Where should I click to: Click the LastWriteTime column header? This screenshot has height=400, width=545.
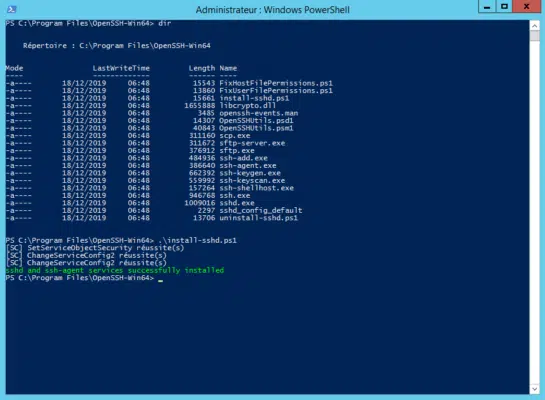coord(121,68)
